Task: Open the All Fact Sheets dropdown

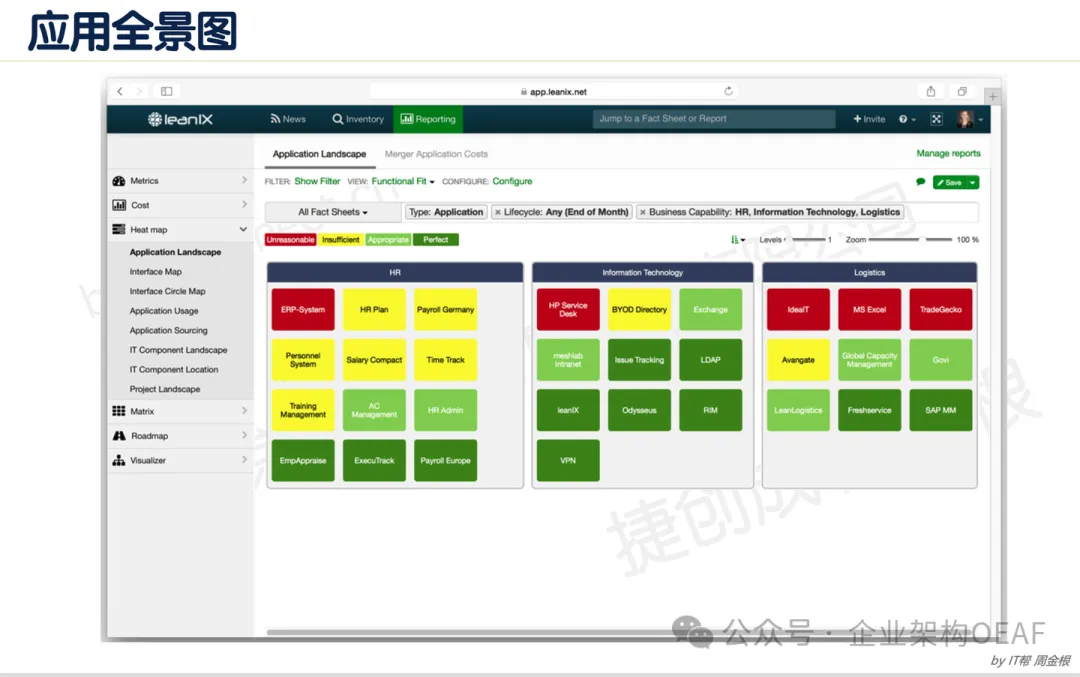Action: 333,212
